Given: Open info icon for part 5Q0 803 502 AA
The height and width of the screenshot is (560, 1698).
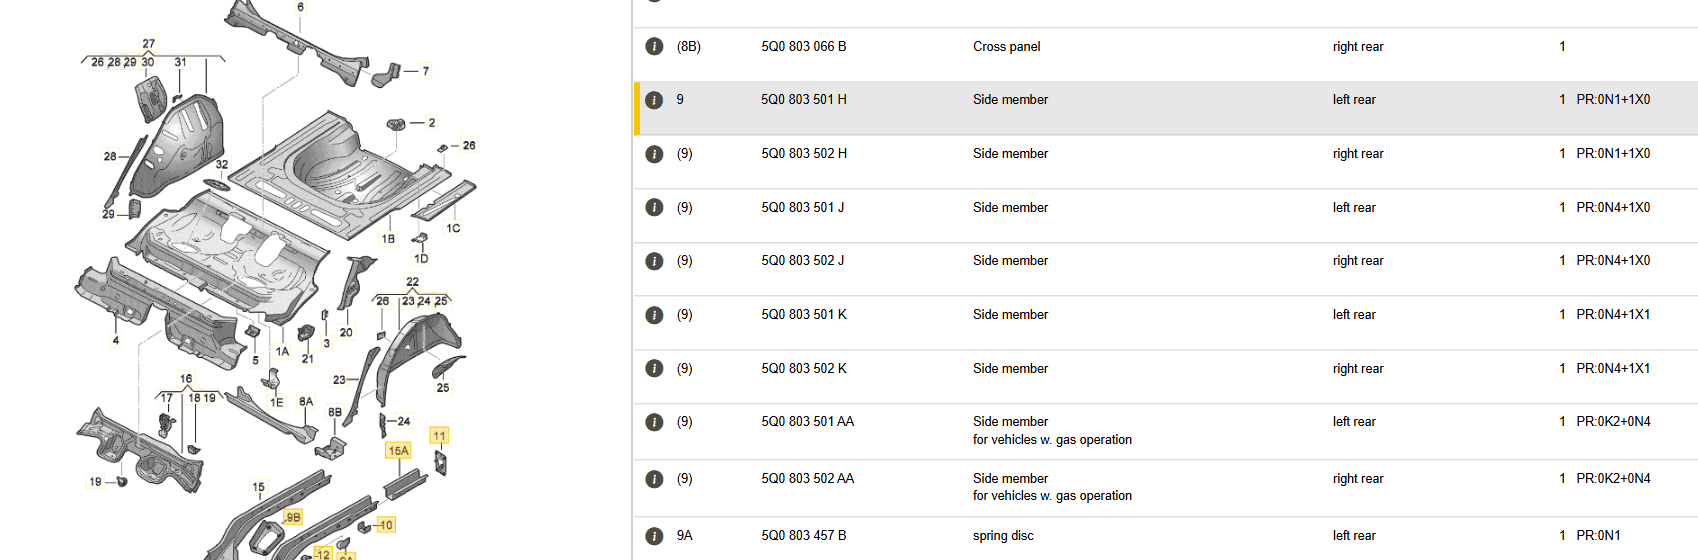Looking at the screenshot, I should coord(654,479).
